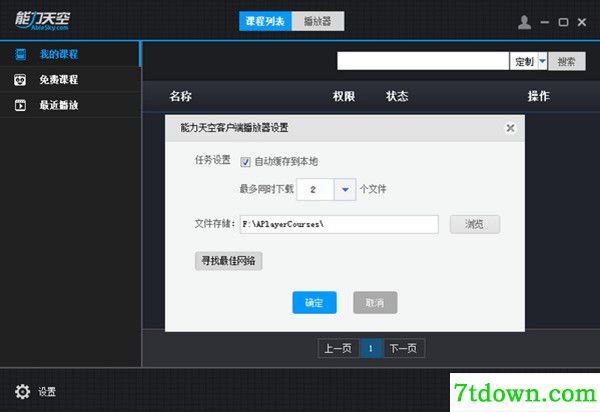600x412 pixels.
Task: Click the course search input field
Action: (423, 61)
